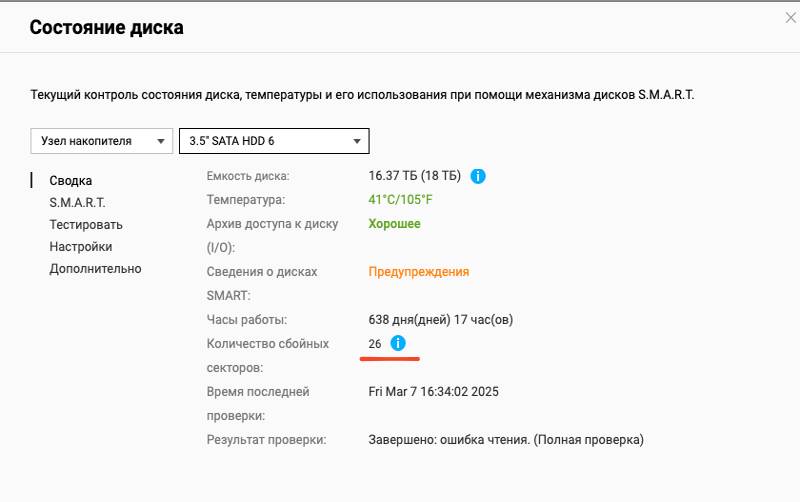Click the S.M.A.R.T. monitoring description text
The height and width of the screenshot is (502, 800).
(x=362, y=95)
